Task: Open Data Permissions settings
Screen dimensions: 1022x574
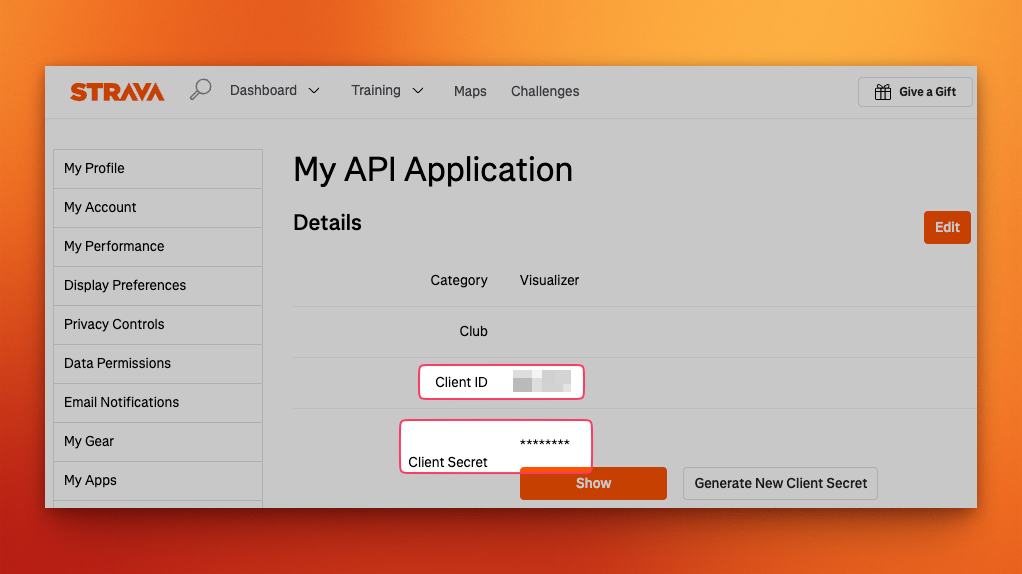Action: click(x=158, y=364)
